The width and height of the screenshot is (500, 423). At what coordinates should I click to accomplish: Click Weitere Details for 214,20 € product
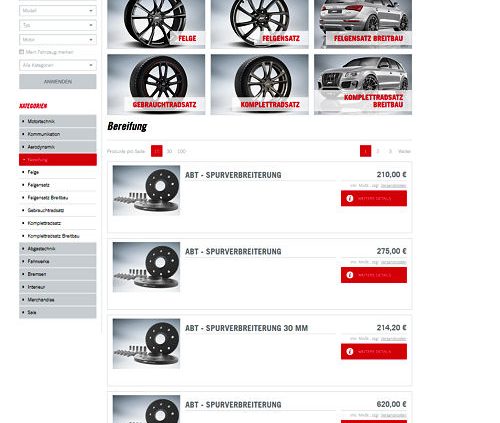tap(374, 352)
